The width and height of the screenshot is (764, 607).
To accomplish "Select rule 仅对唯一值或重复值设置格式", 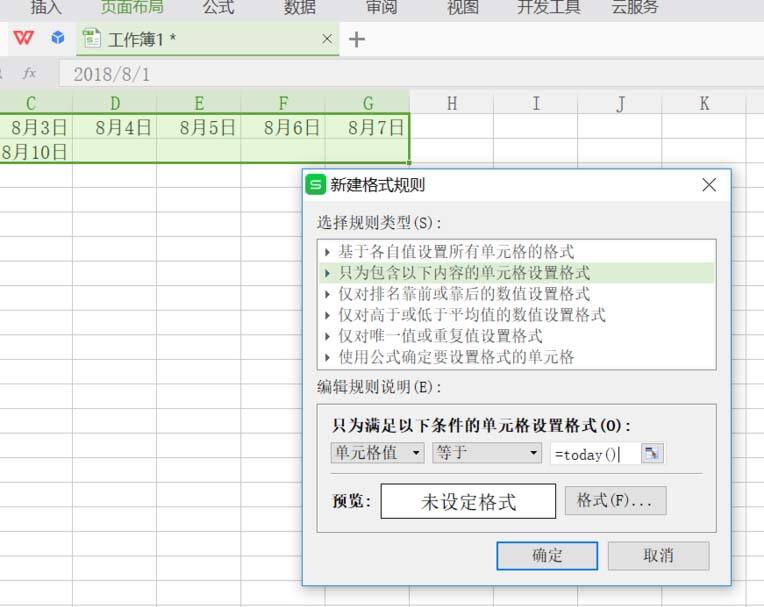I will (x=517, y=336).
